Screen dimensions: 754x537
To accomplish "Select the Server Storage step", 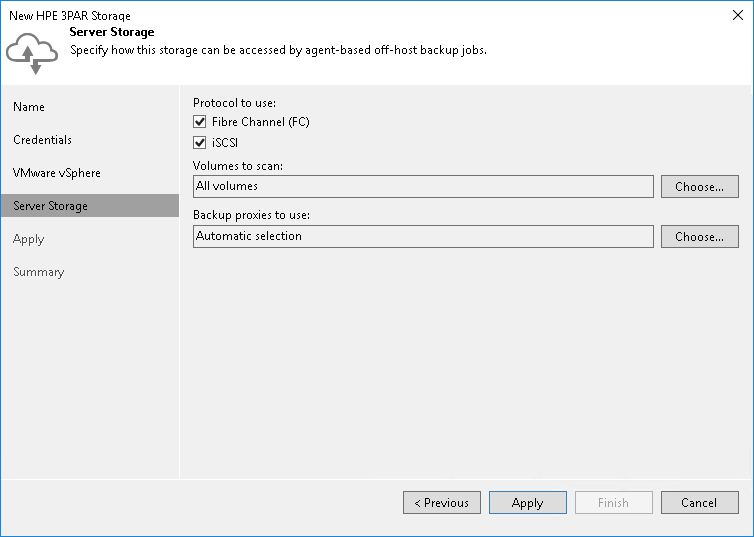I will pos(50,206).
